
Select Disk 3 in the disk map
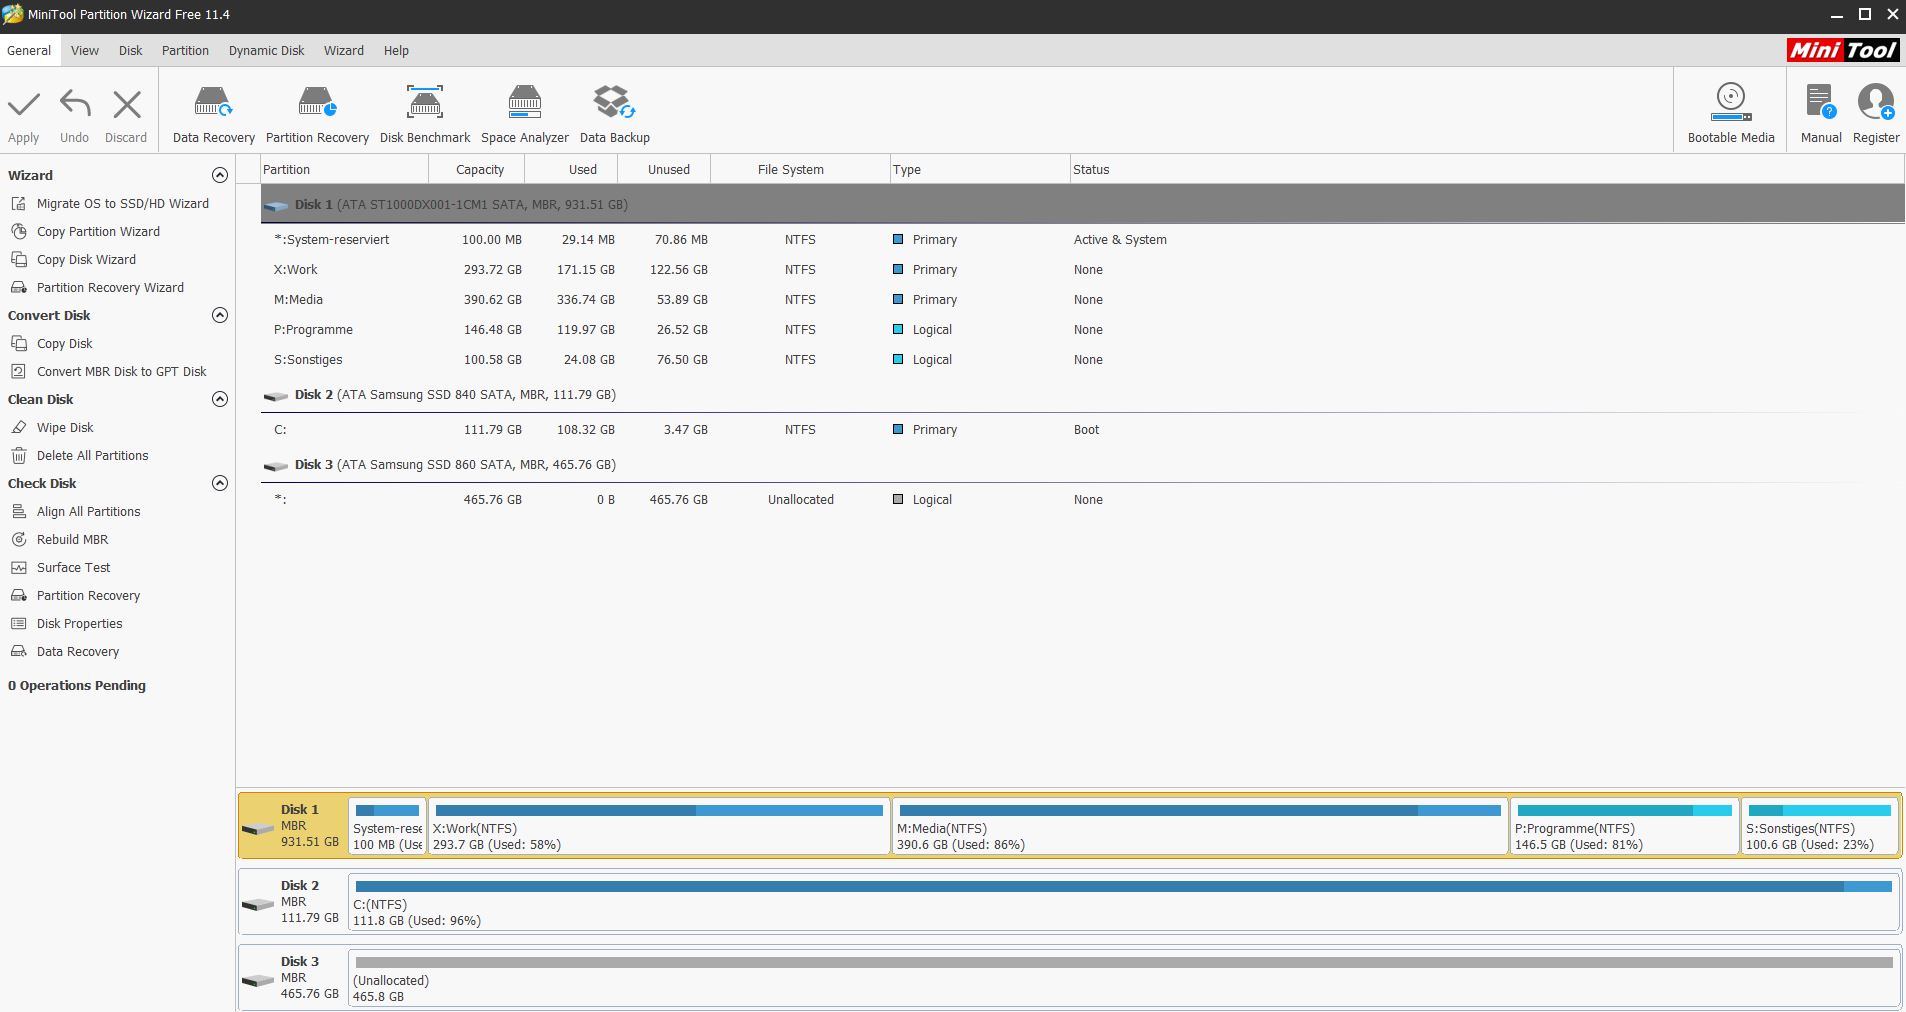pos(293,977)
